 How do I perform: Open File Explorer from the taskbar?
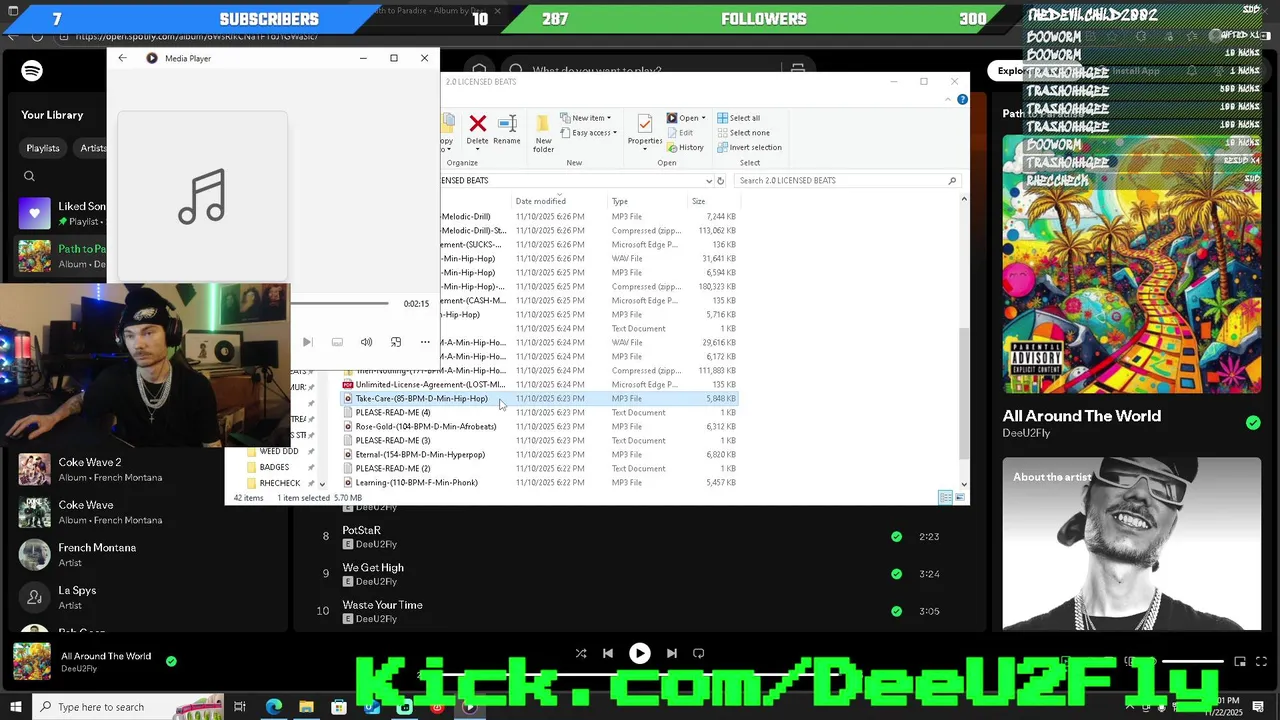click(x=306, y=707)
